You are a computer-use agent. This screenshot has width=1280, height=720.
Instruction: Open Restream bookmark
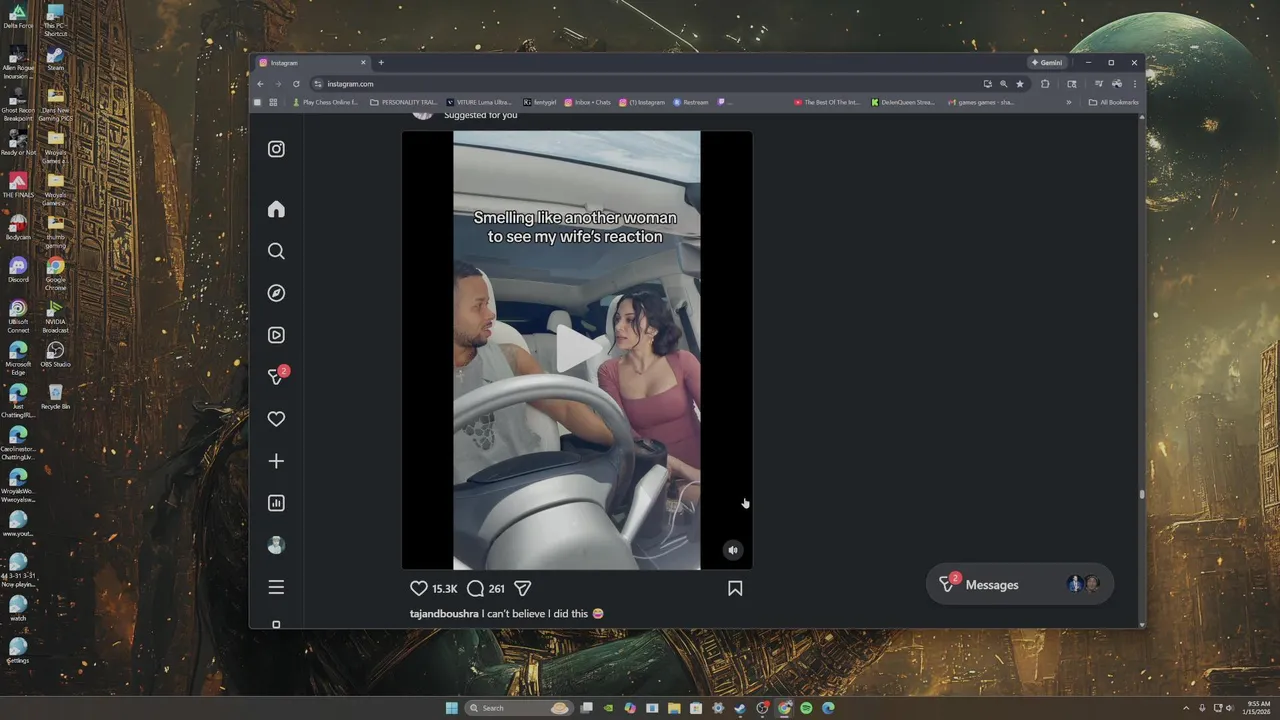pos(690,102)
